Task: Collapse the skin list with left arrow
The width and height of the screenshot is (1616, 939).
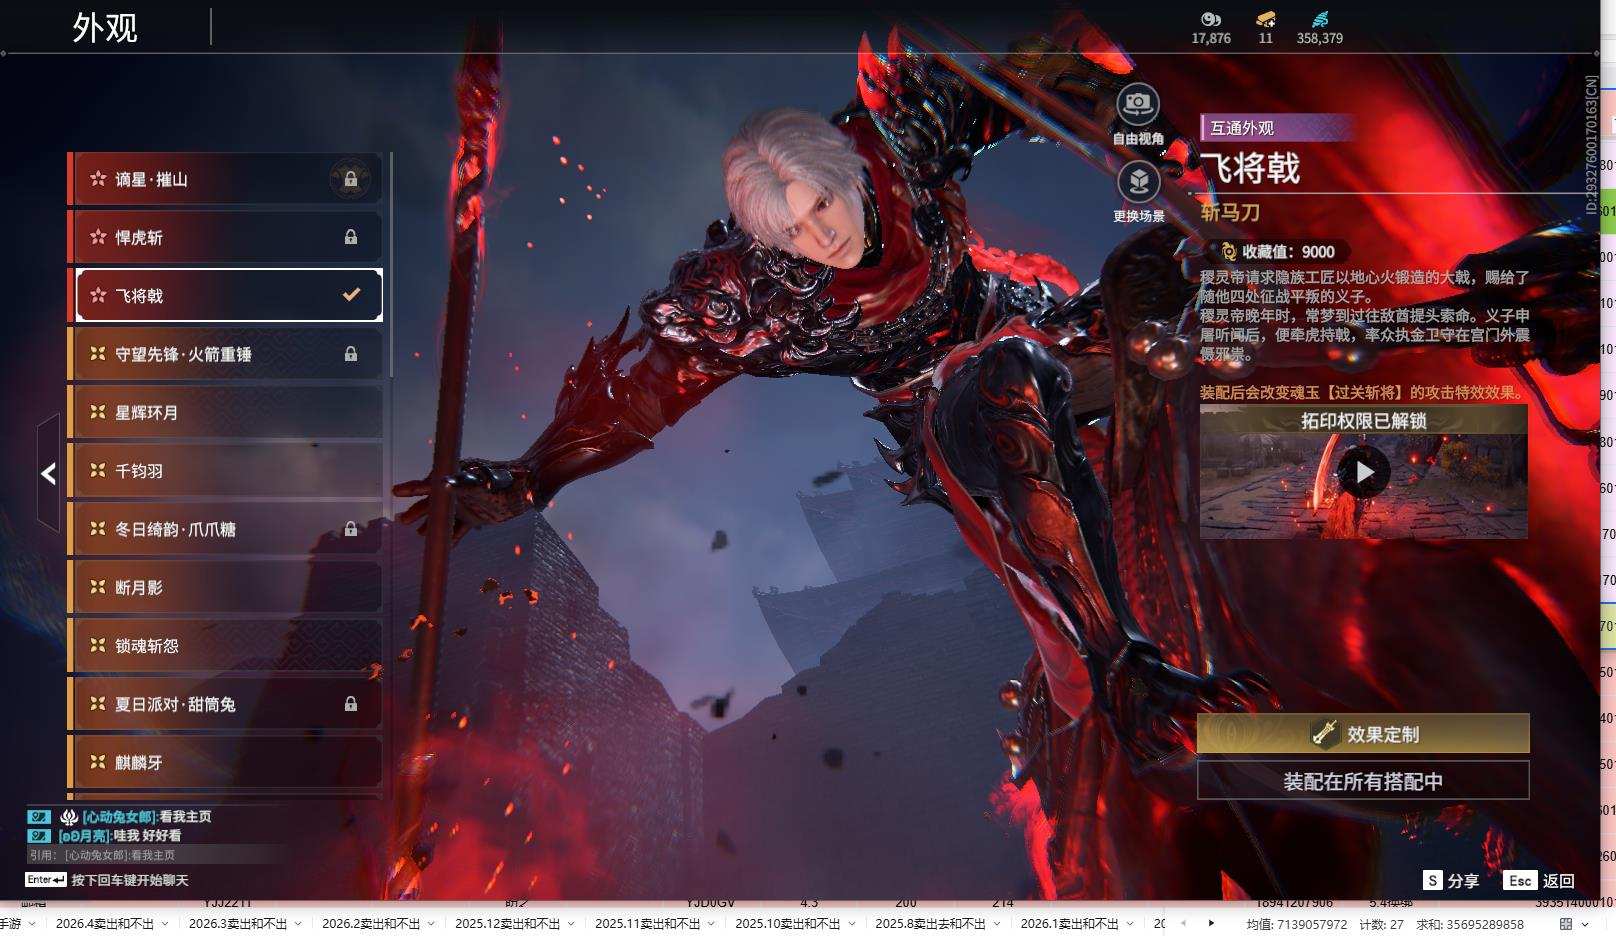Action: click(48, 474)
